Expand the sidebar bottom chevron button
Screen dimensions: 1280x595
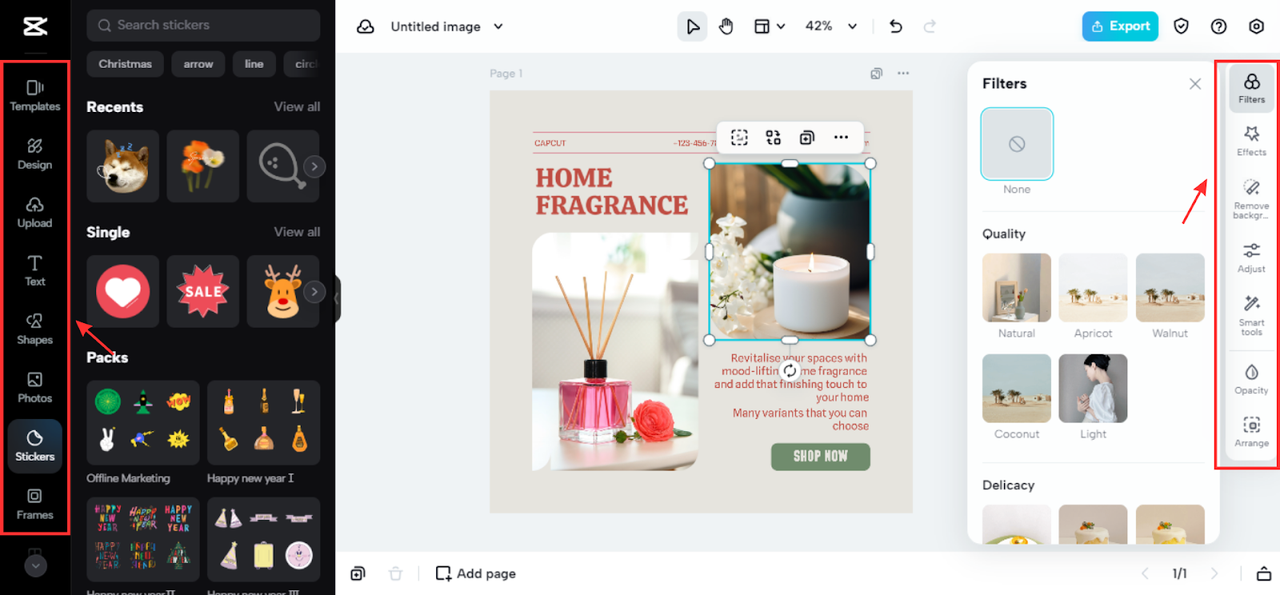[x=35, y=565]
